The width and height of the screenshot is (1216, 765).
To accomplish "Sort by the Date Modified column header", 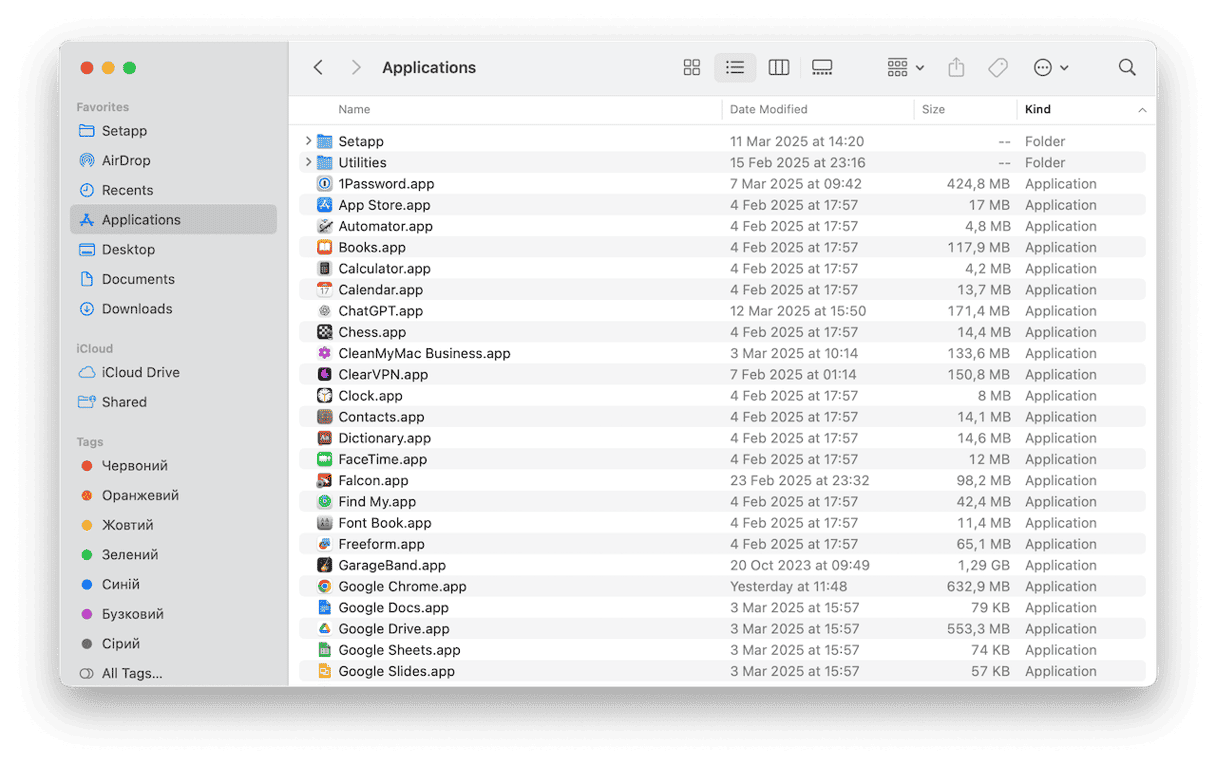I will point(768,110).
